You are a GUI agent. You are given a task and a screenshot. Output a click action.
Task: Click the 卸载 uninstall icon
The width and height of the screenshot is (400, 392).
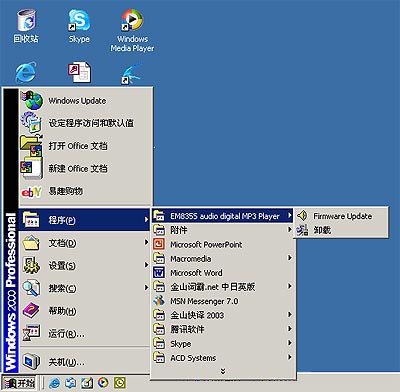click(303, 230)
